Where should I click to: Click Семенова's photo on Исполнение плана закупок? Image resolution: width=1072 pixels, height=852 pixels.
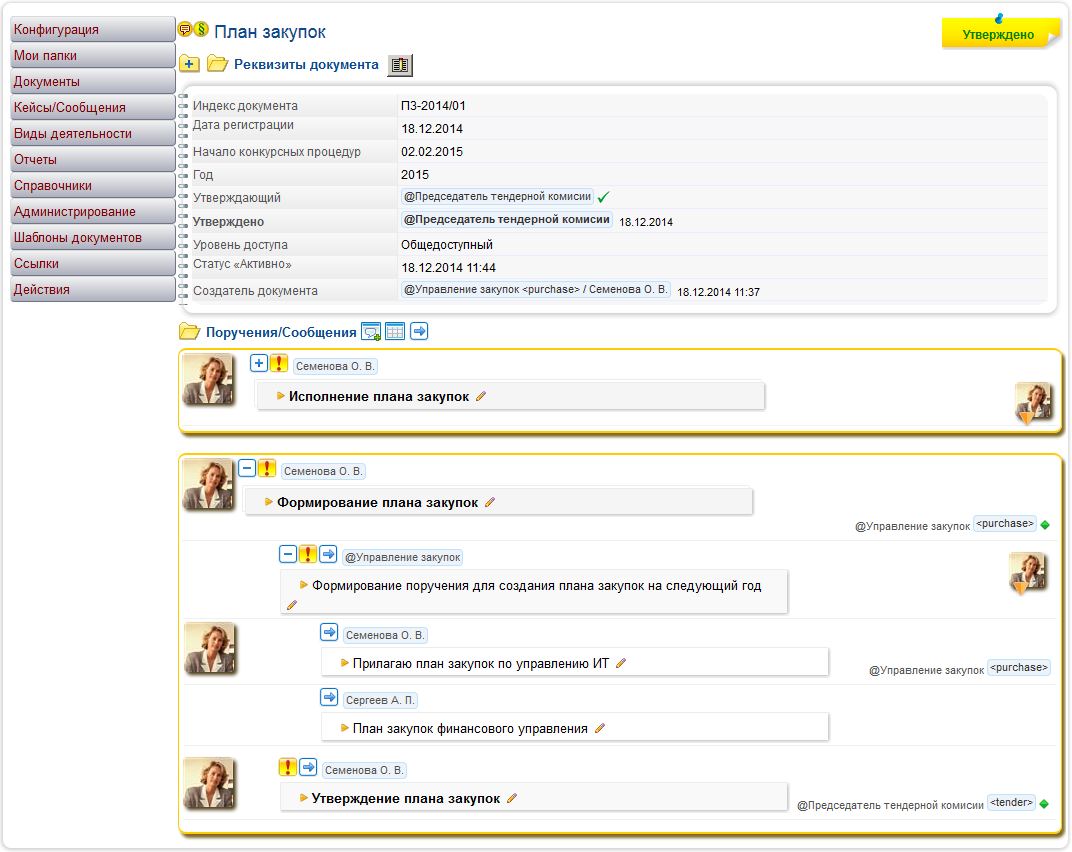coord(209,380)
